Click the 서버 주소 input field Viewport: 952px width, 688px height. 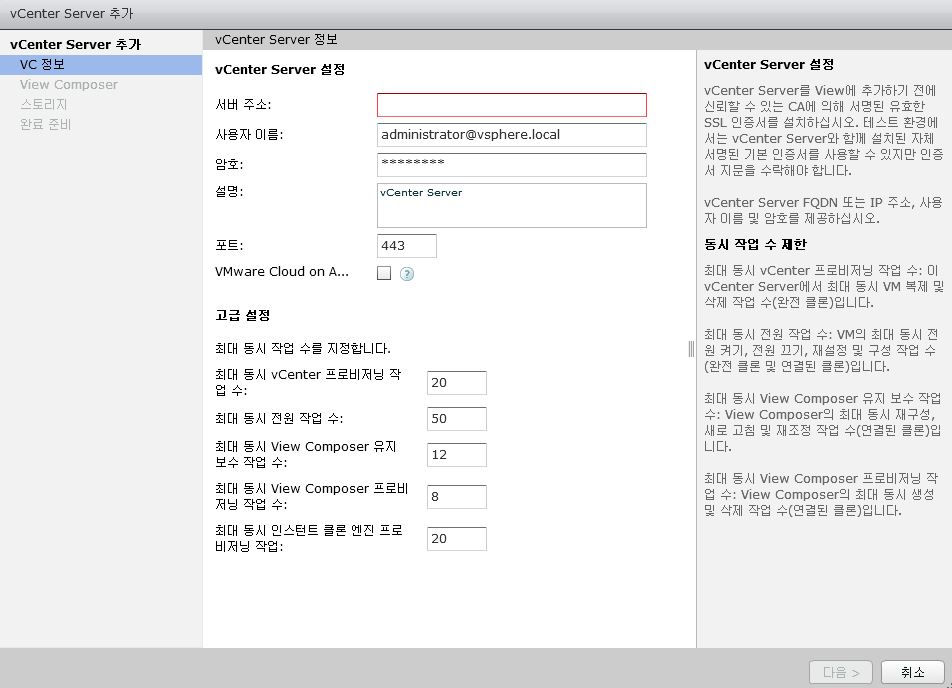[512, 105]
